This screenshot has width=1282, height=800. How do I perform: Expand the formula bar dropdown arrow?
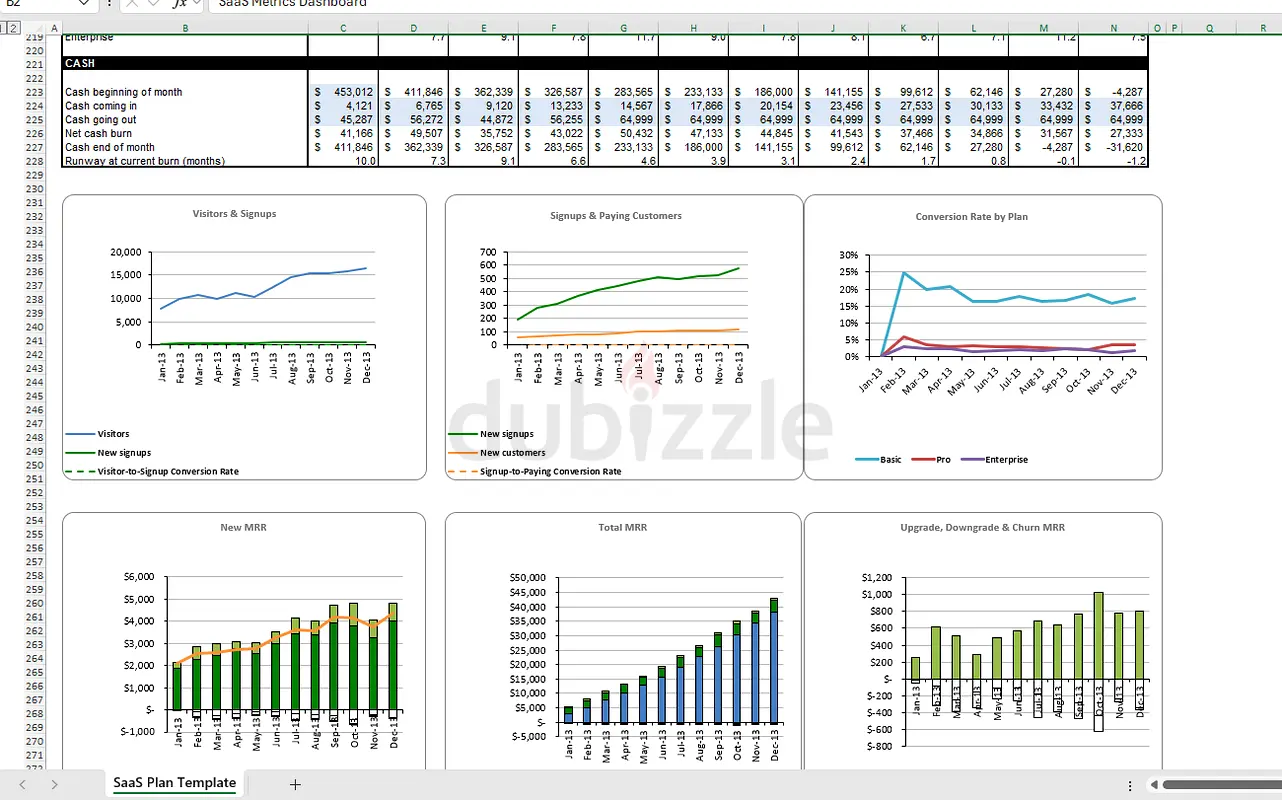click(x=198, y=4)
